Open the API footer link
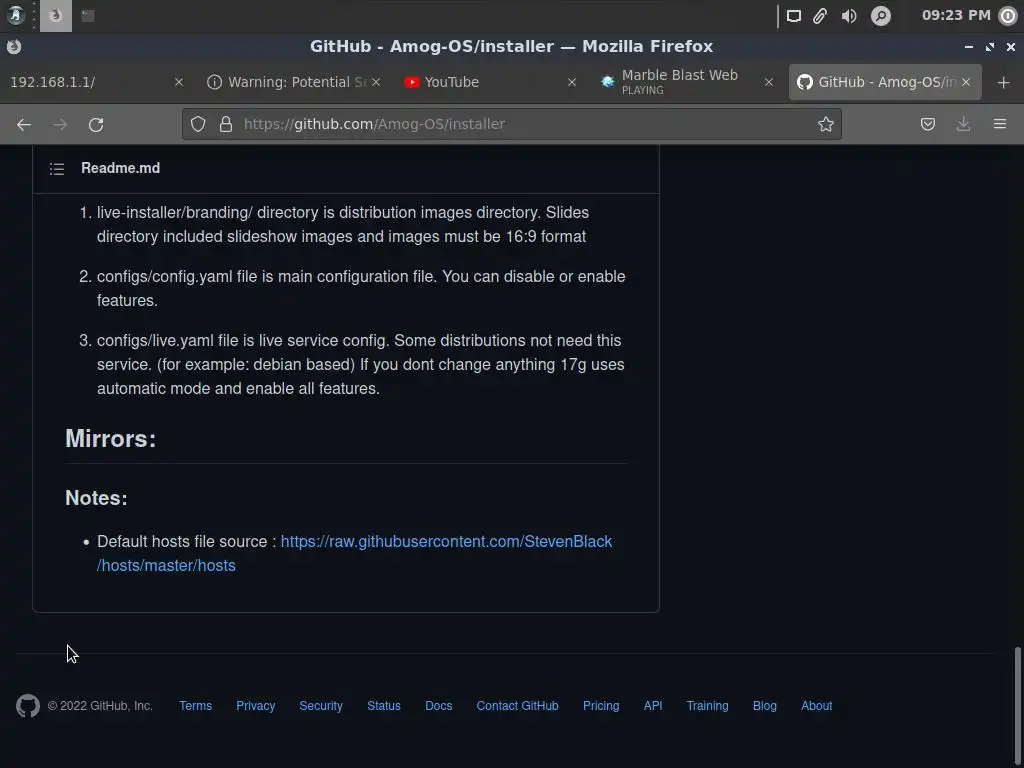1024x768 pixels. point(653,706)
